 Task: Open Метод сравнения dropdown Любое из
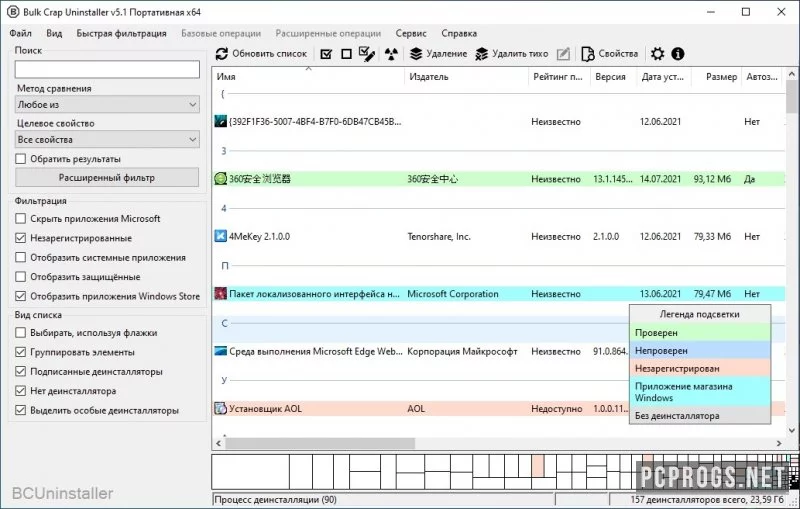[x=107, y=105]
